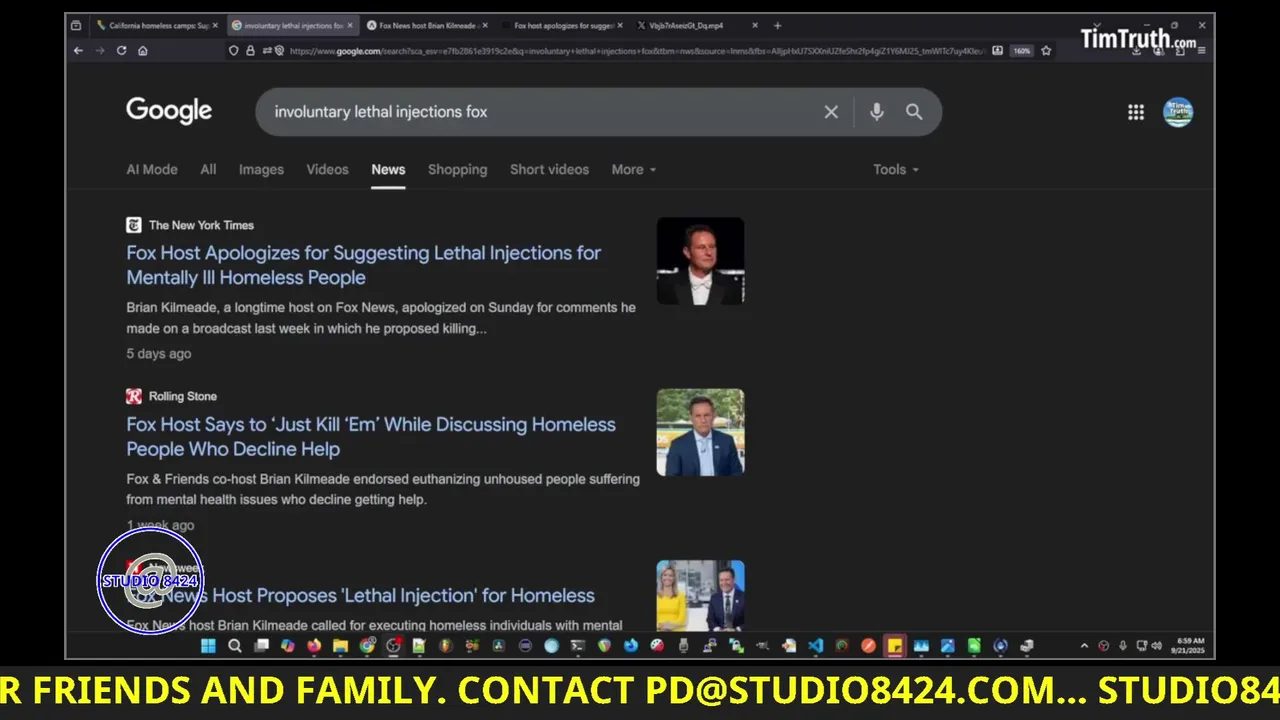Open Windows taskbar search

[235, 646]
